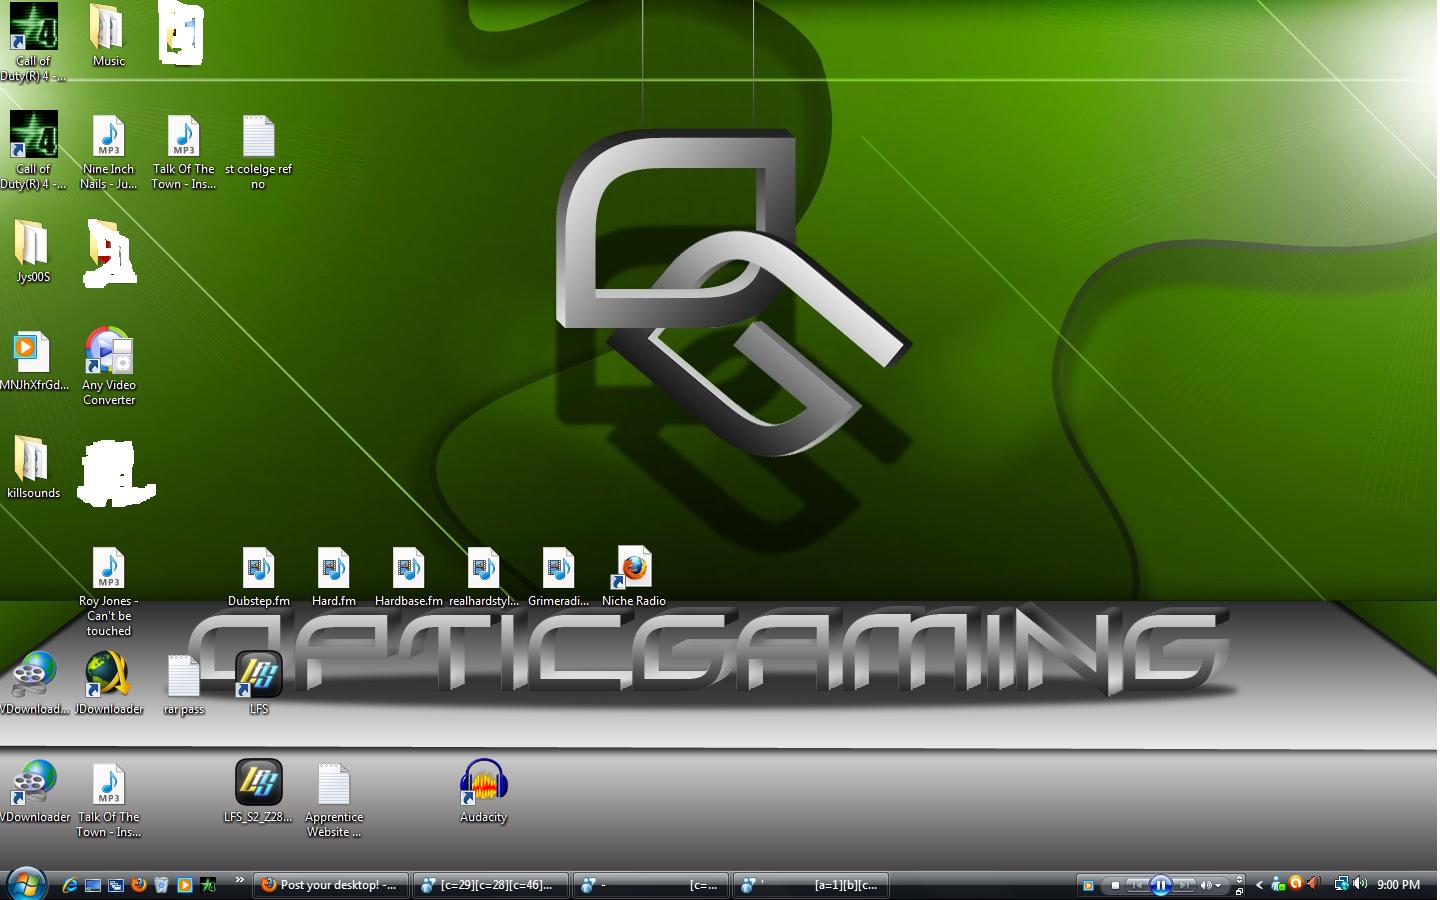Show hidden system tray icons chevron
The image size is (1440, 900).
(1260, 885)
